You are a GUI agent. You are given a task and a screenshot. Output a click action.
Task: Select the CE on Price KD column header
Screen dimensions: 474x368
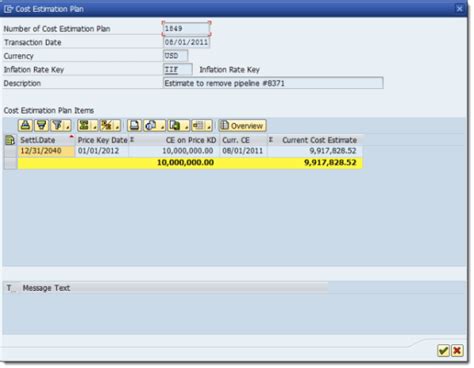[174, 140]
